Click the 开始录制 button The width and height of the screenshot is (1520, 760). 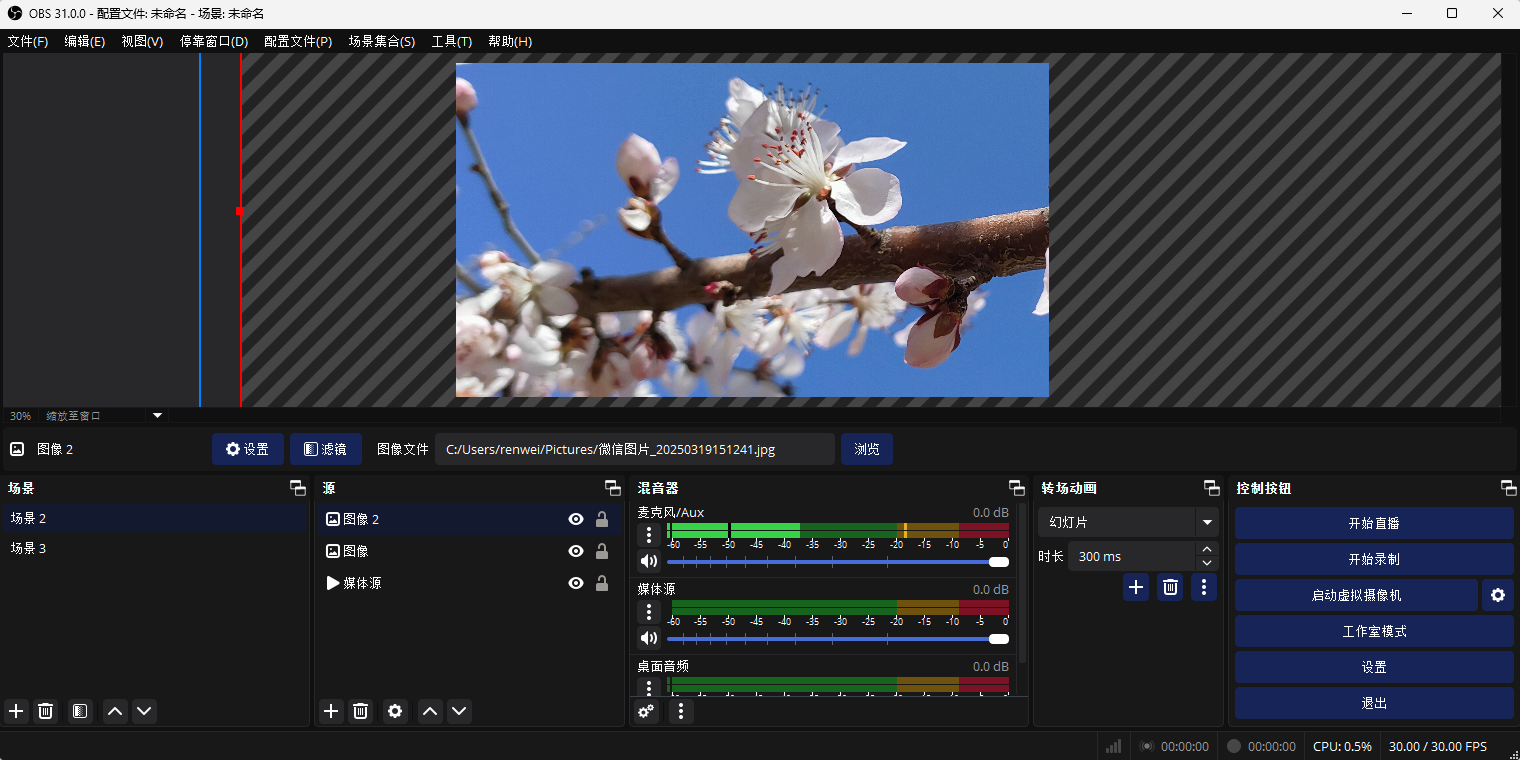(x=1373, y=559)
